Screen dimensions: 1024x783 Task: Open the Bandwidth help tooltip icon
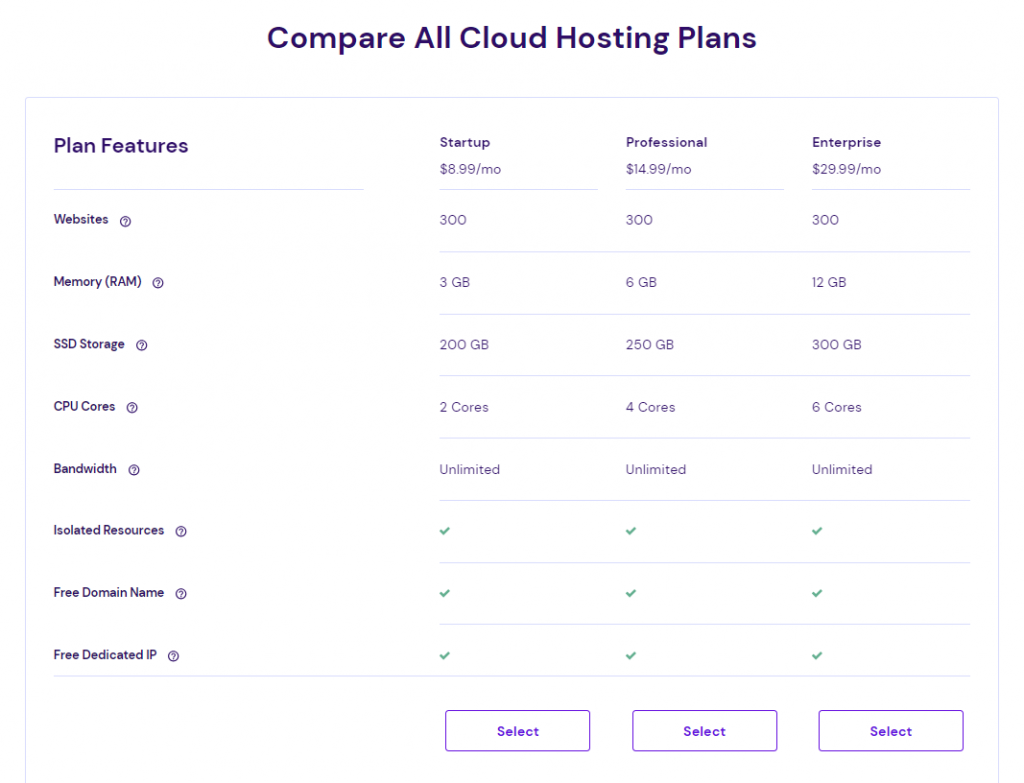pos(134,469)
